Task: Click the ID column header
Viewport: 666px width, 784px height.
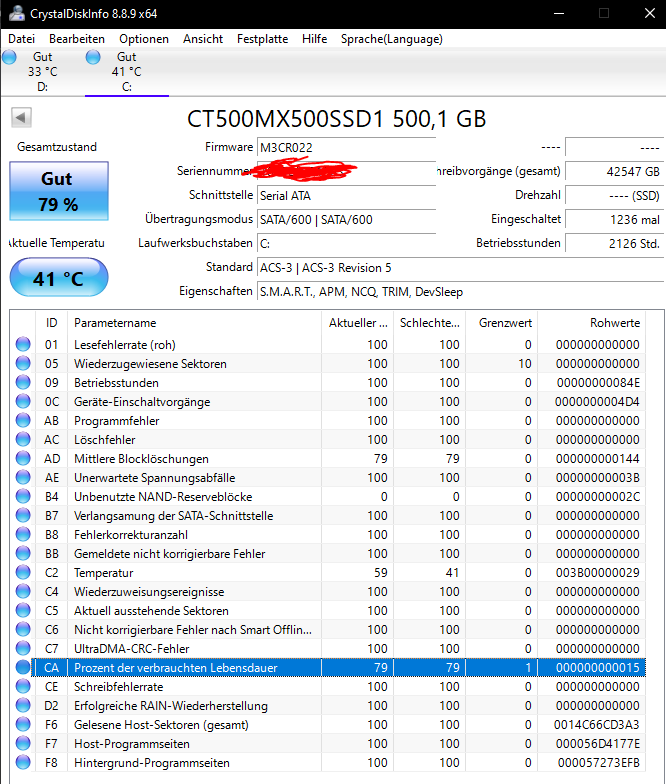Action: click(x=52, y=323)
